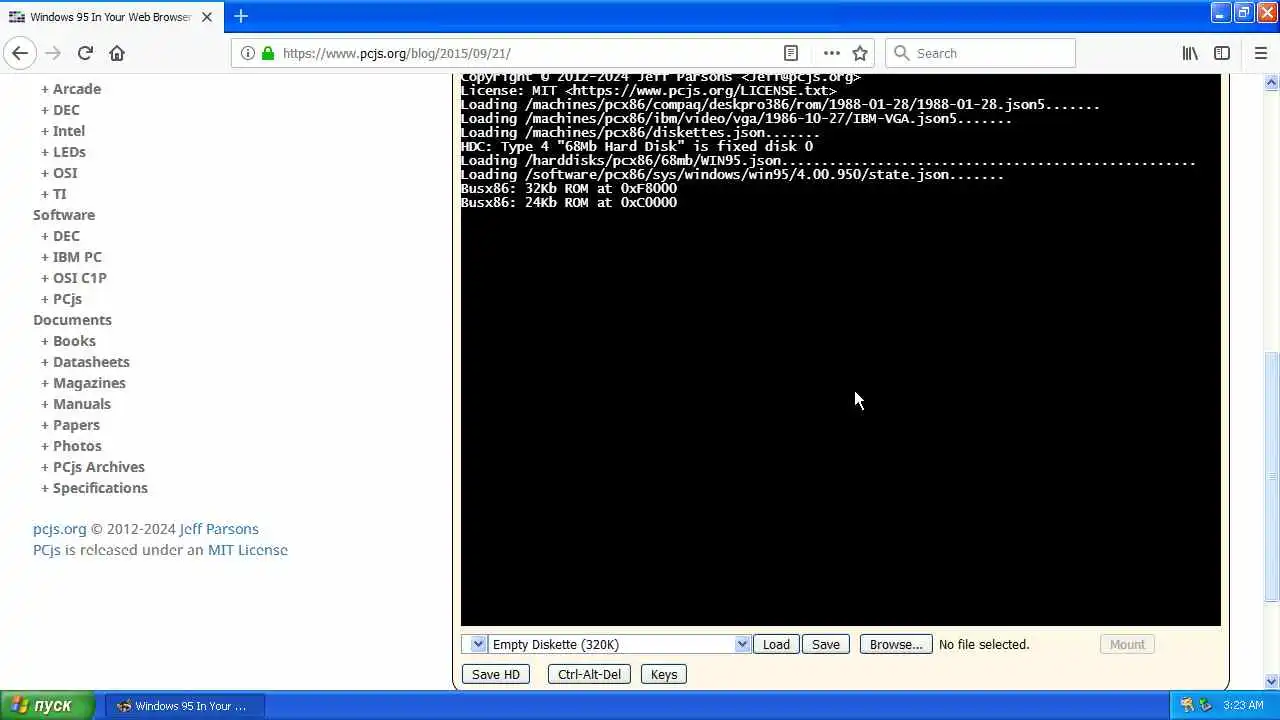Click Browse... to choose a file

pyautogui.click(x=896, y=645)
